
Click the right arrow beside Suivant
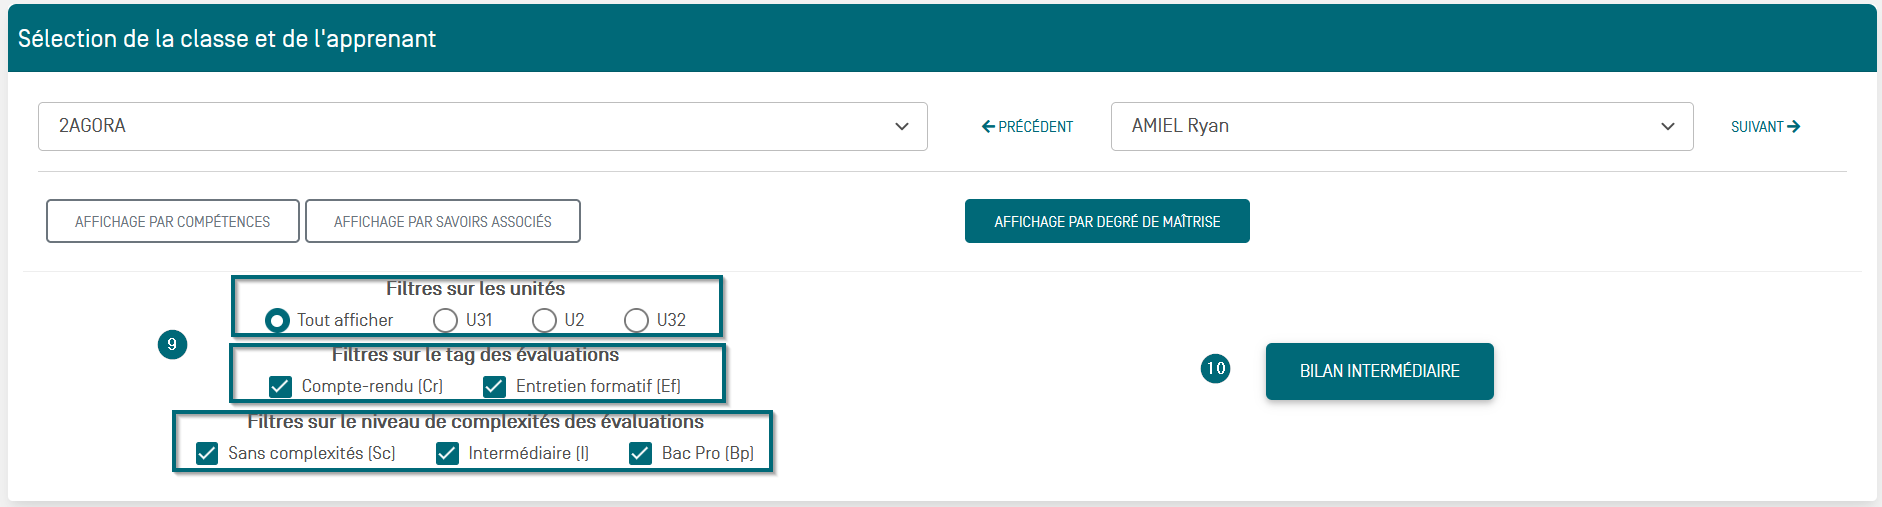coord(1794,127)
